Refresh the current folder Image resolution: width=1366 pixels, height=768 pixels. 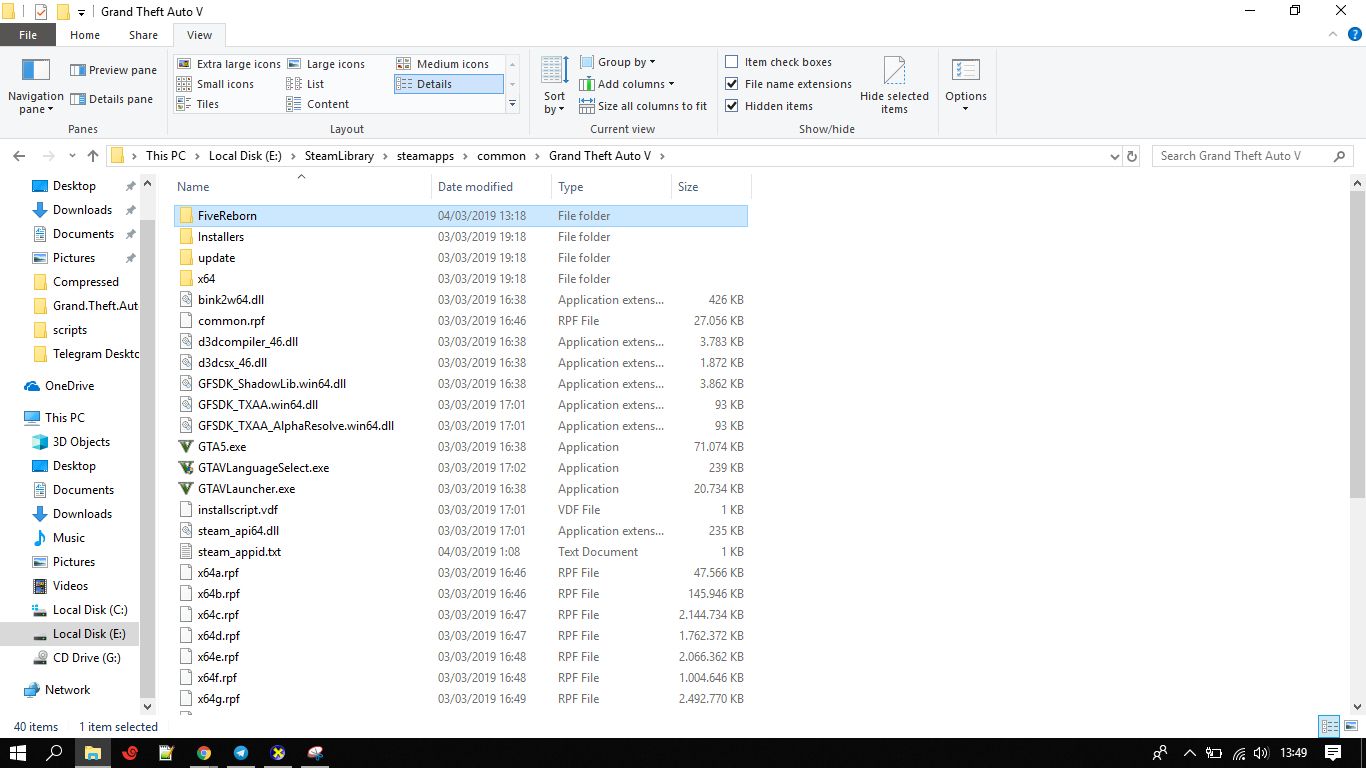(1132, 156)
